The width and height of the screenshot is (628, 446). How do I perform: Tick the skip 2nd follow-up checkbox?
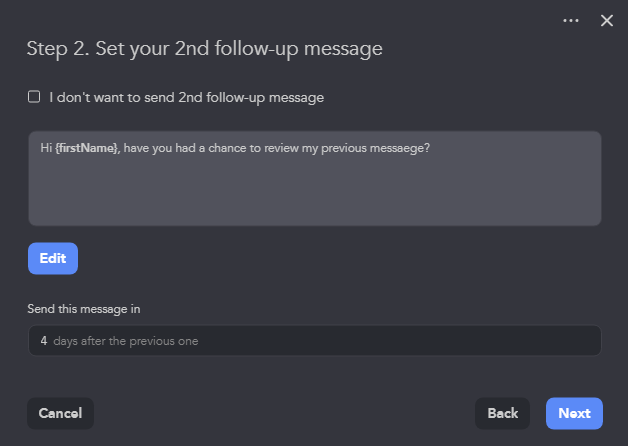[x=34, y=97]
